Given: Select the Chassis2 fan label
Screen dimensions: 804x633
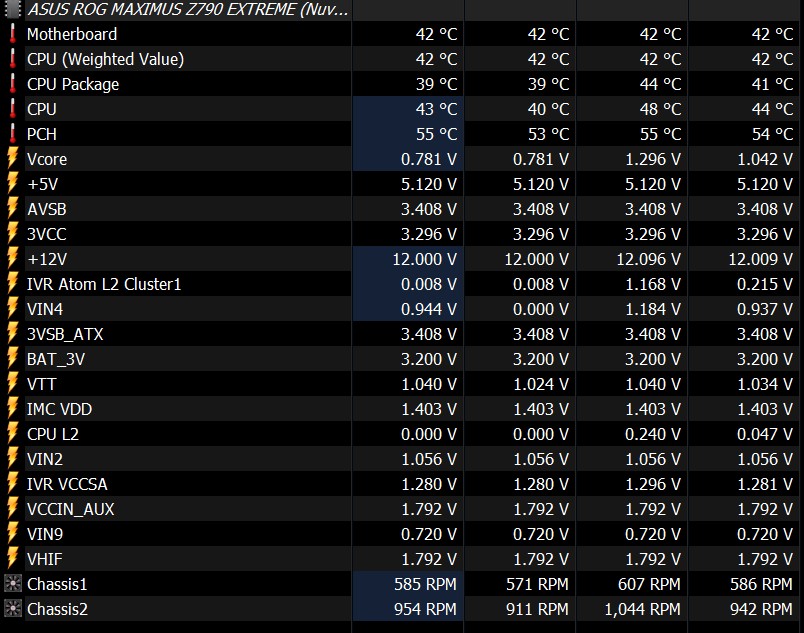Looking at the screenshot, I should (x=57, y=609).
